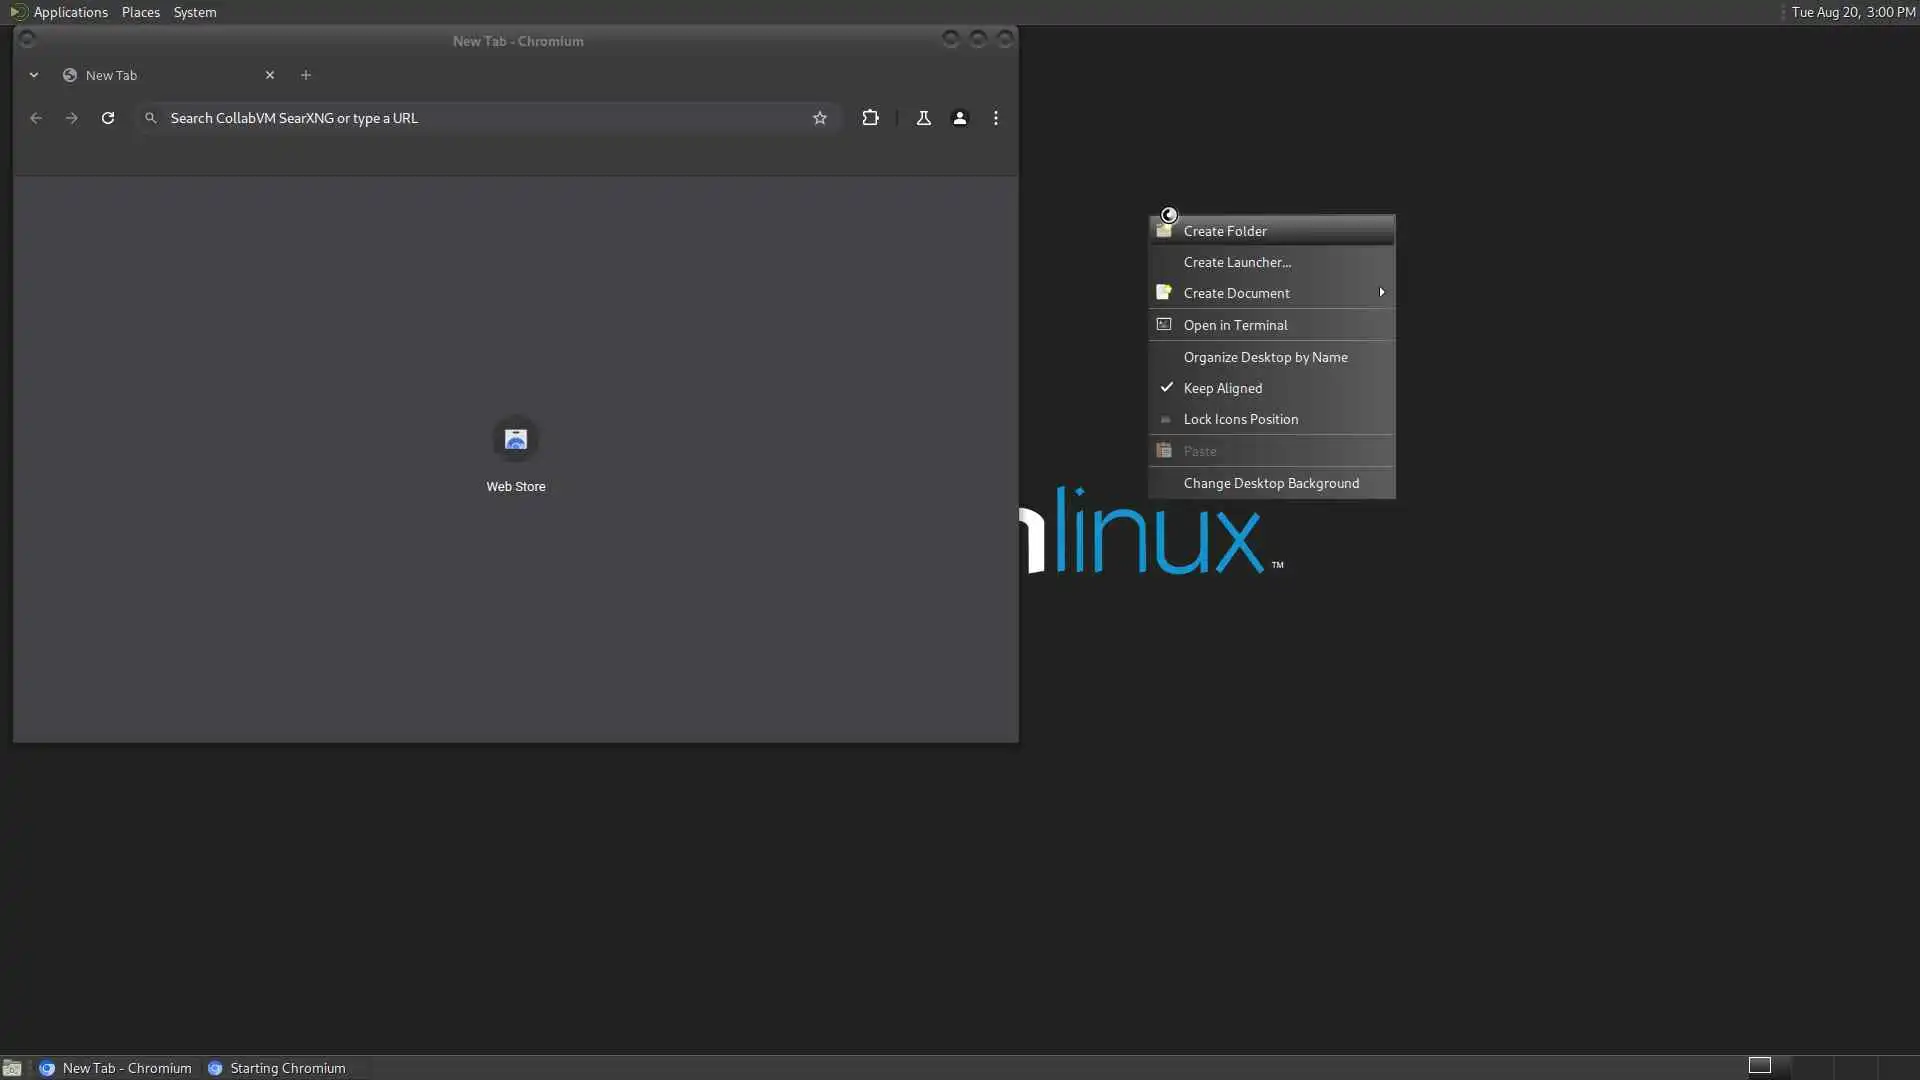Click the Extensions puzzle icon
This screenshot has height=1080, width=1920.
(870, 118)
